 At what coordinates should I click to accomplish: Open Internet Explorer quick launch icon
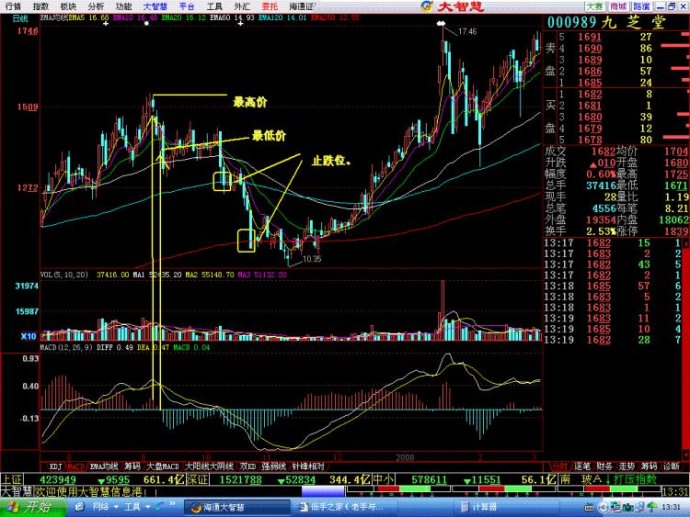click(x=80, y=507)
